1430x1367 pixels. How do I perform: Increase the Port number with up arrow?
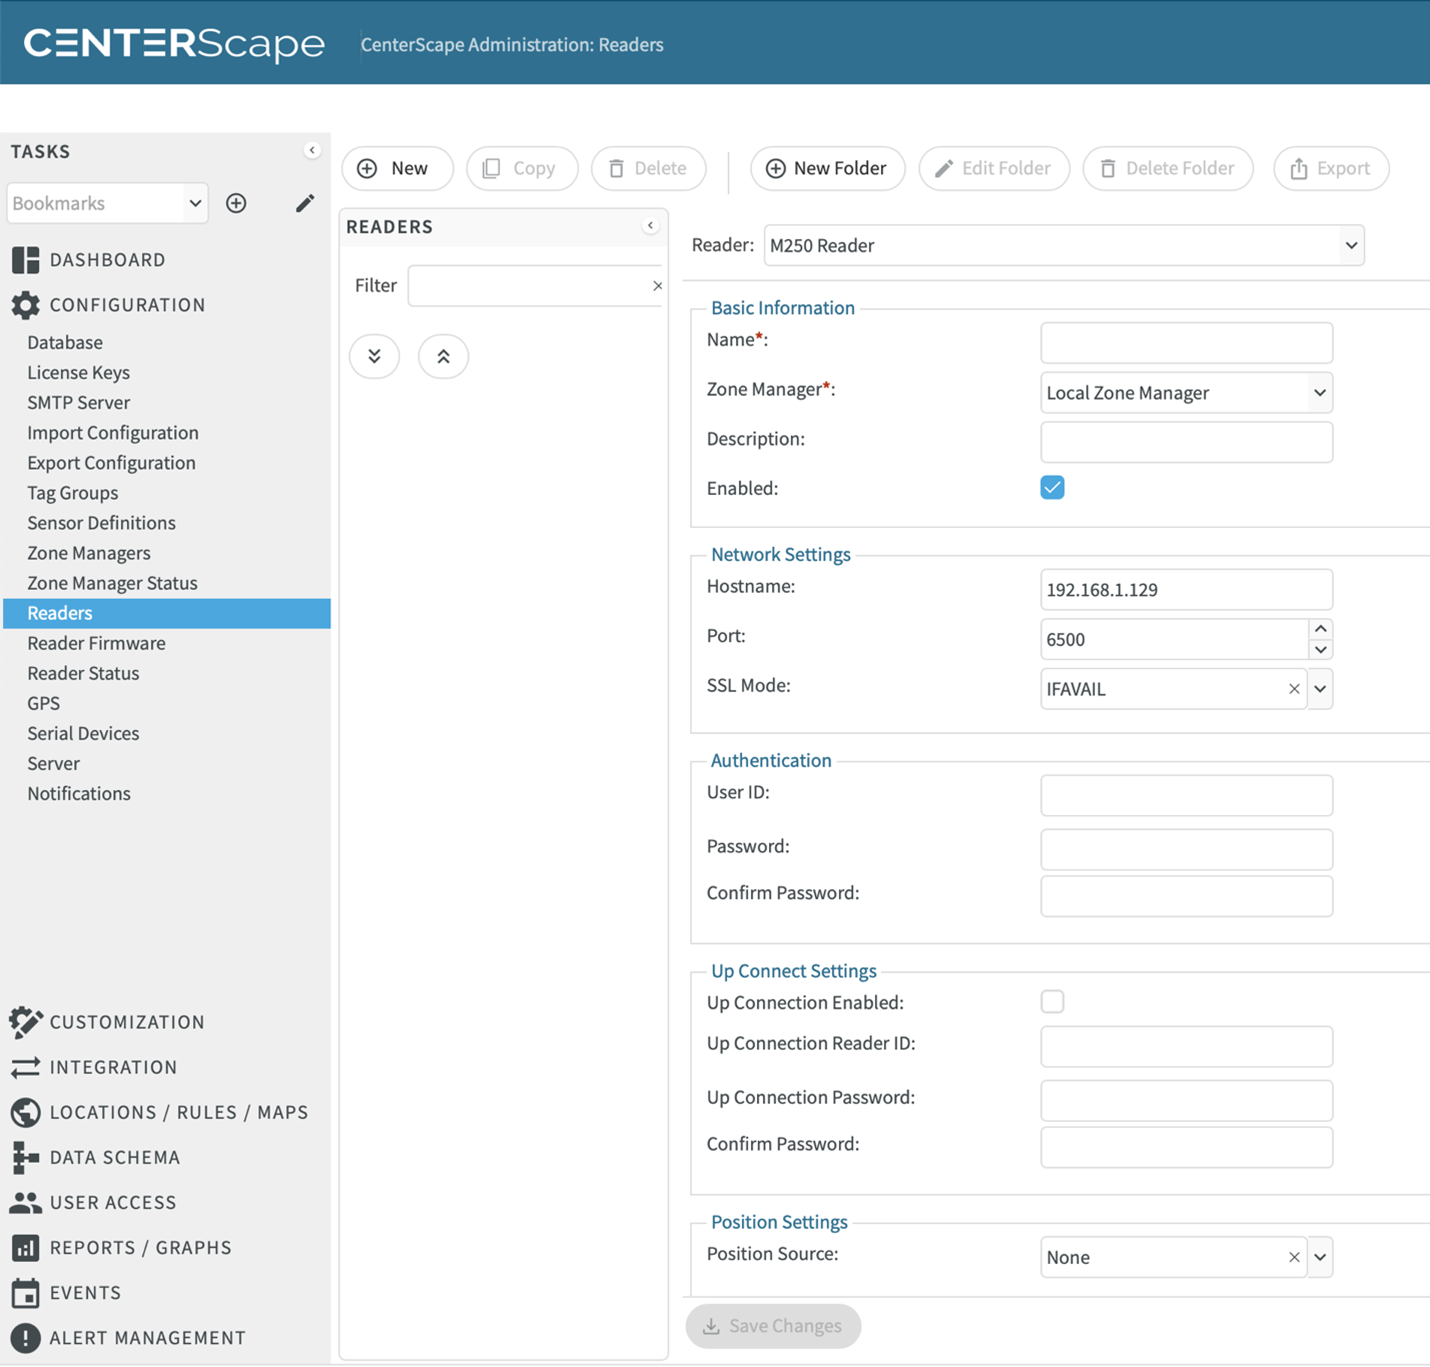(1320, 629)
